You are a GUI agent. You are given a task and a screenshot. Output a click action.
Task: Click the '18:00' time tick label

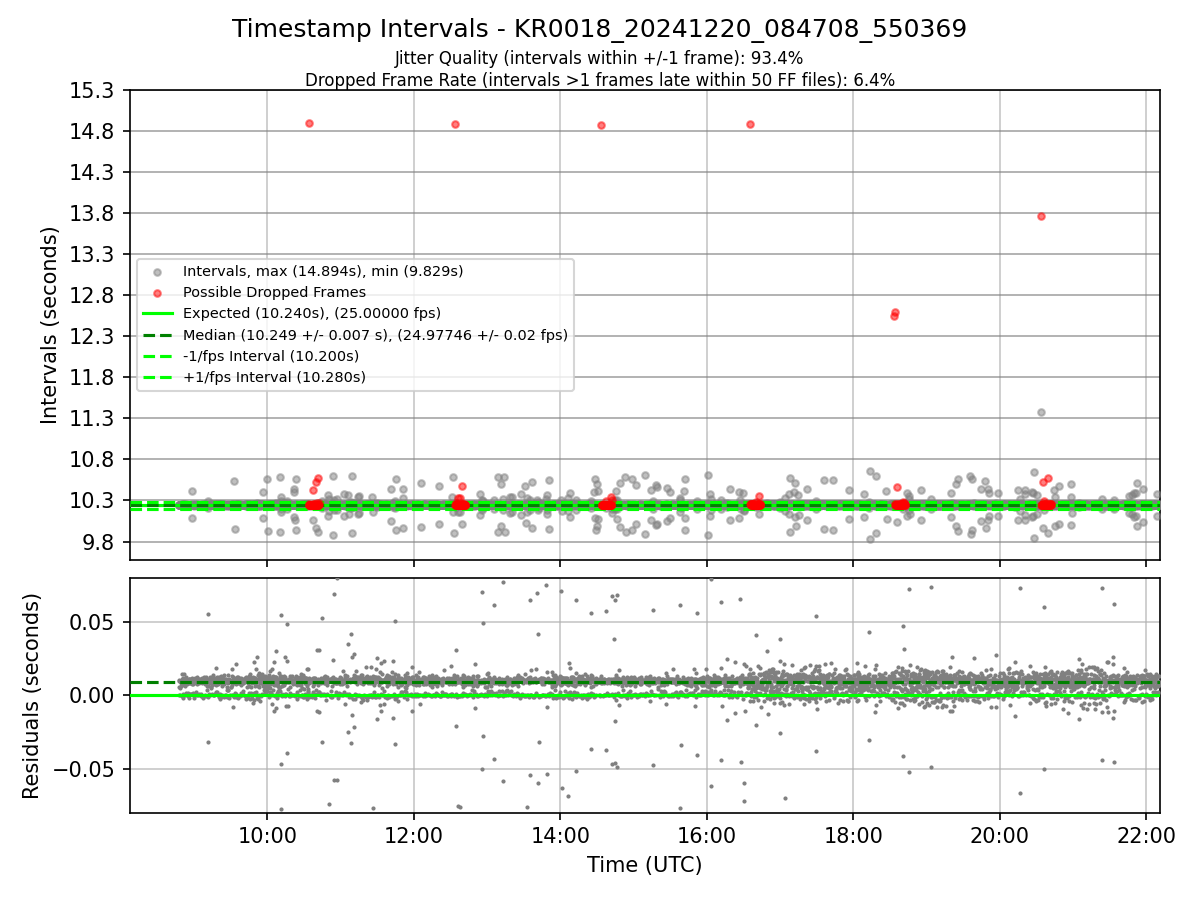[853, 835]
